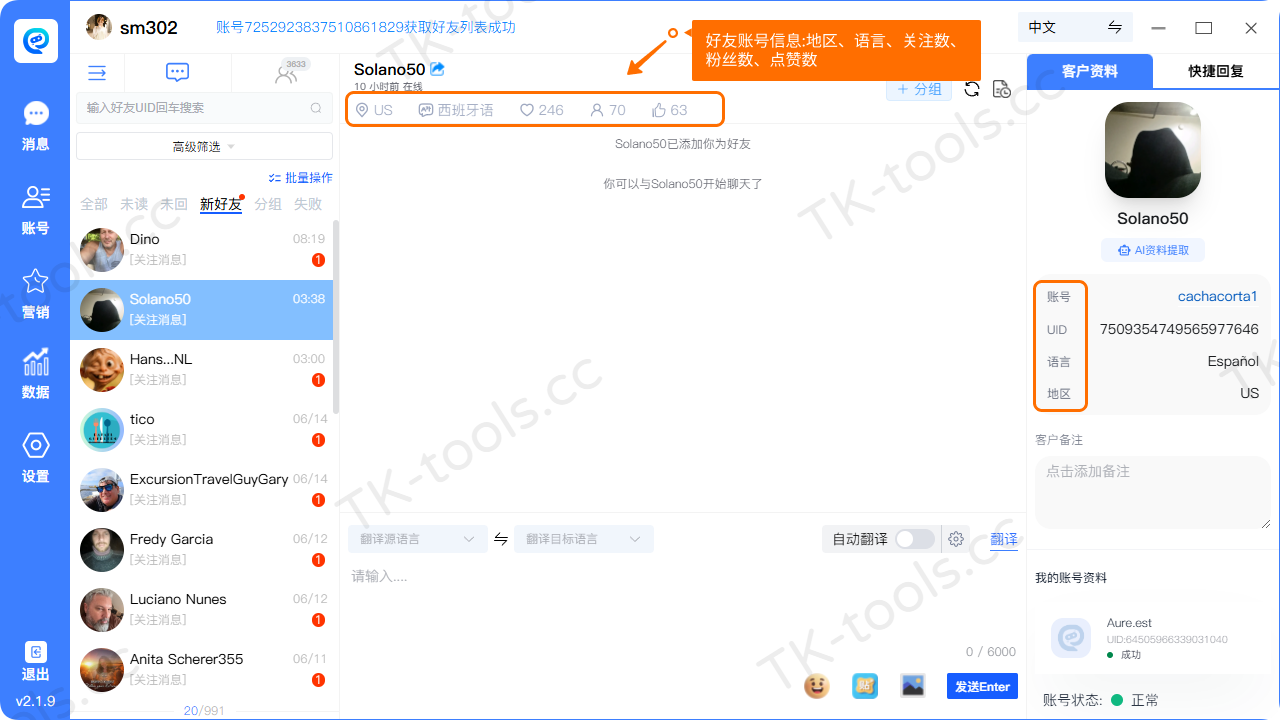The height and width of the screenshot is (720, 1280).
Task: Click the share icon next to Solano50
Action: tap(437, 69)
